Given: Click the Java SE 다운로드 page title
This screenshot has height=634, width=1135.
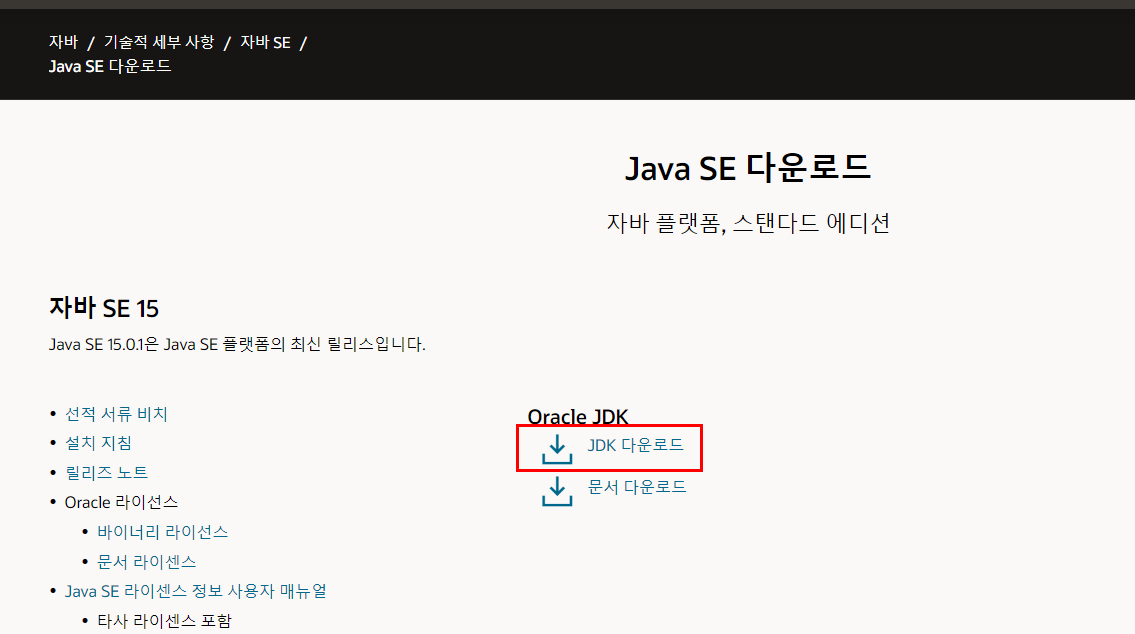Looking at the screenshot, I should pos(748,168).
